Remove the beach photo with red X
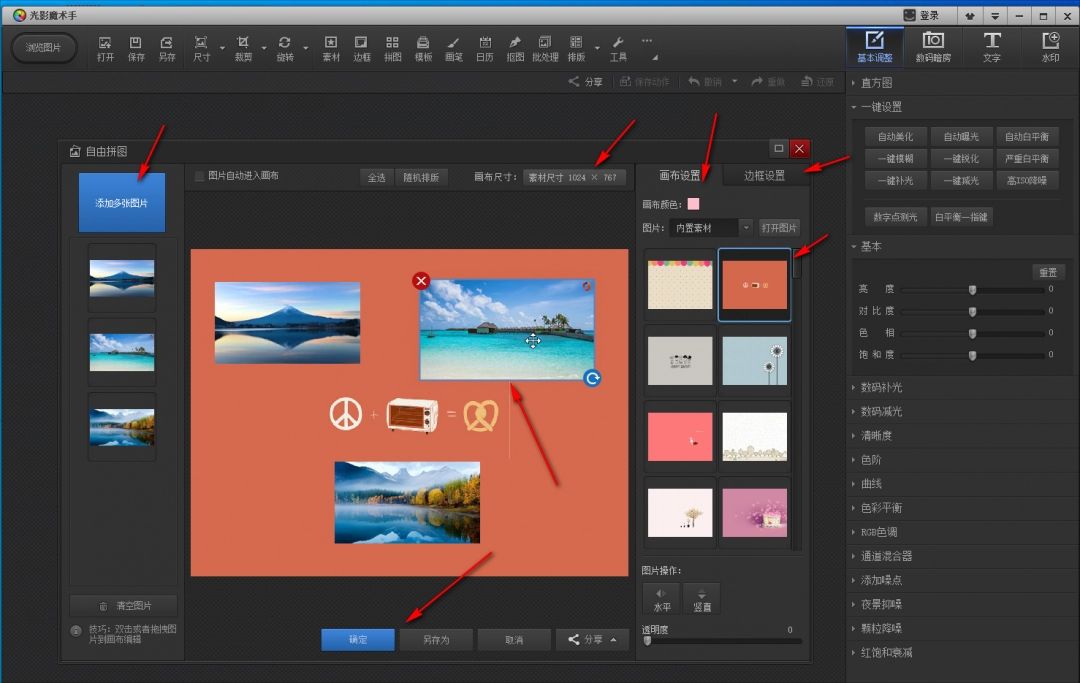 [421, 281]
